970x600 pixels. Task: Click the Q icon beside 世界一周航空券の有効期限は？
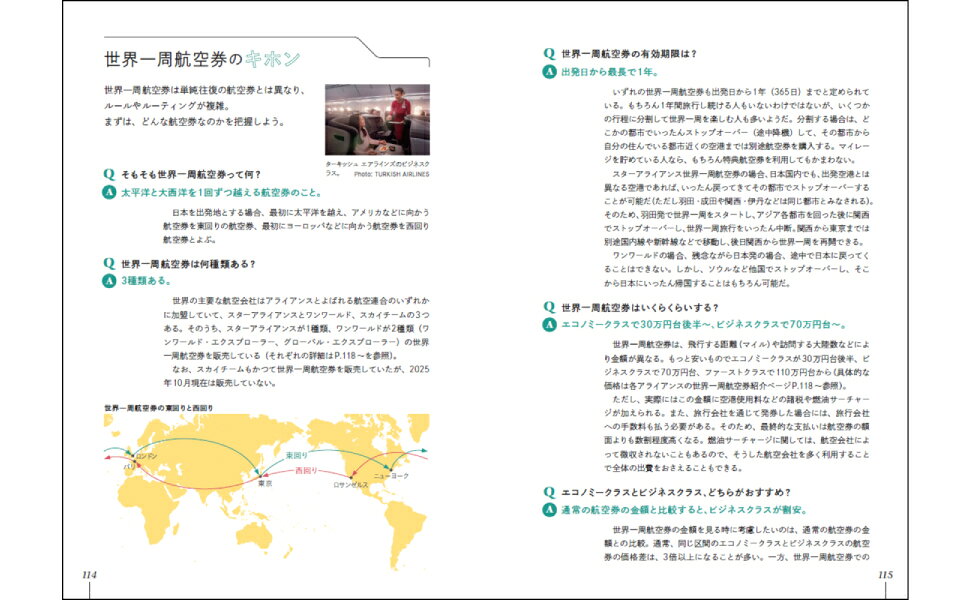tap(549, 54)
